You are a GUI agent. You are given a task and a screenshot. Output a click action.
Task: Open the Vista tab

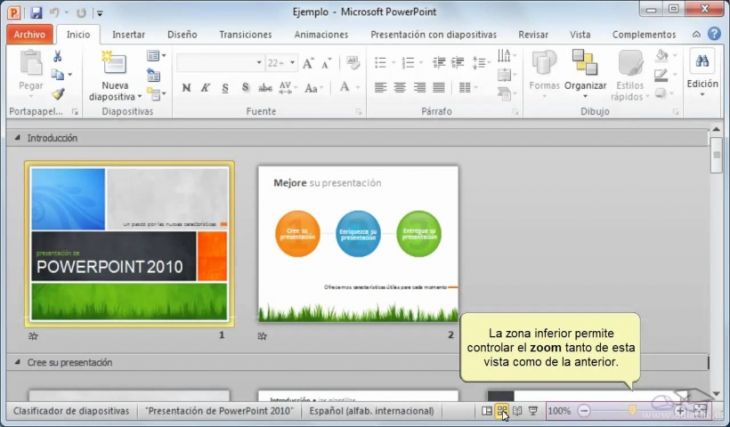[580, 34]
